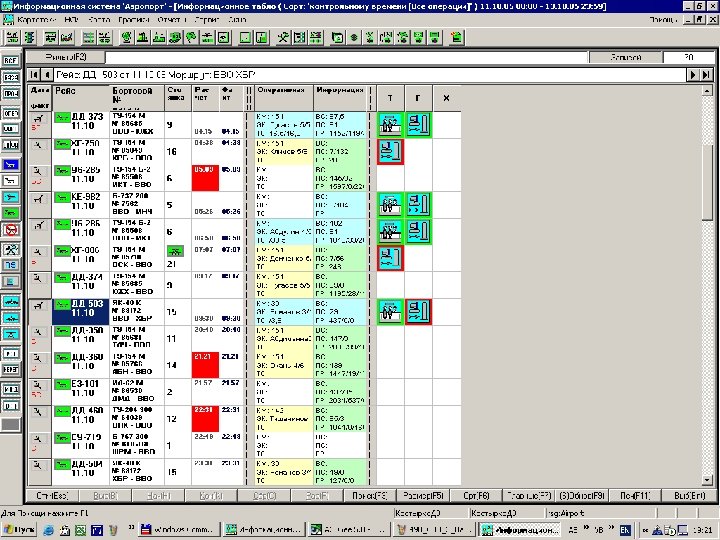720x540 pixels.
Task: Click red-bordered operation icon for КГ-750
Action: coord(390,151)
